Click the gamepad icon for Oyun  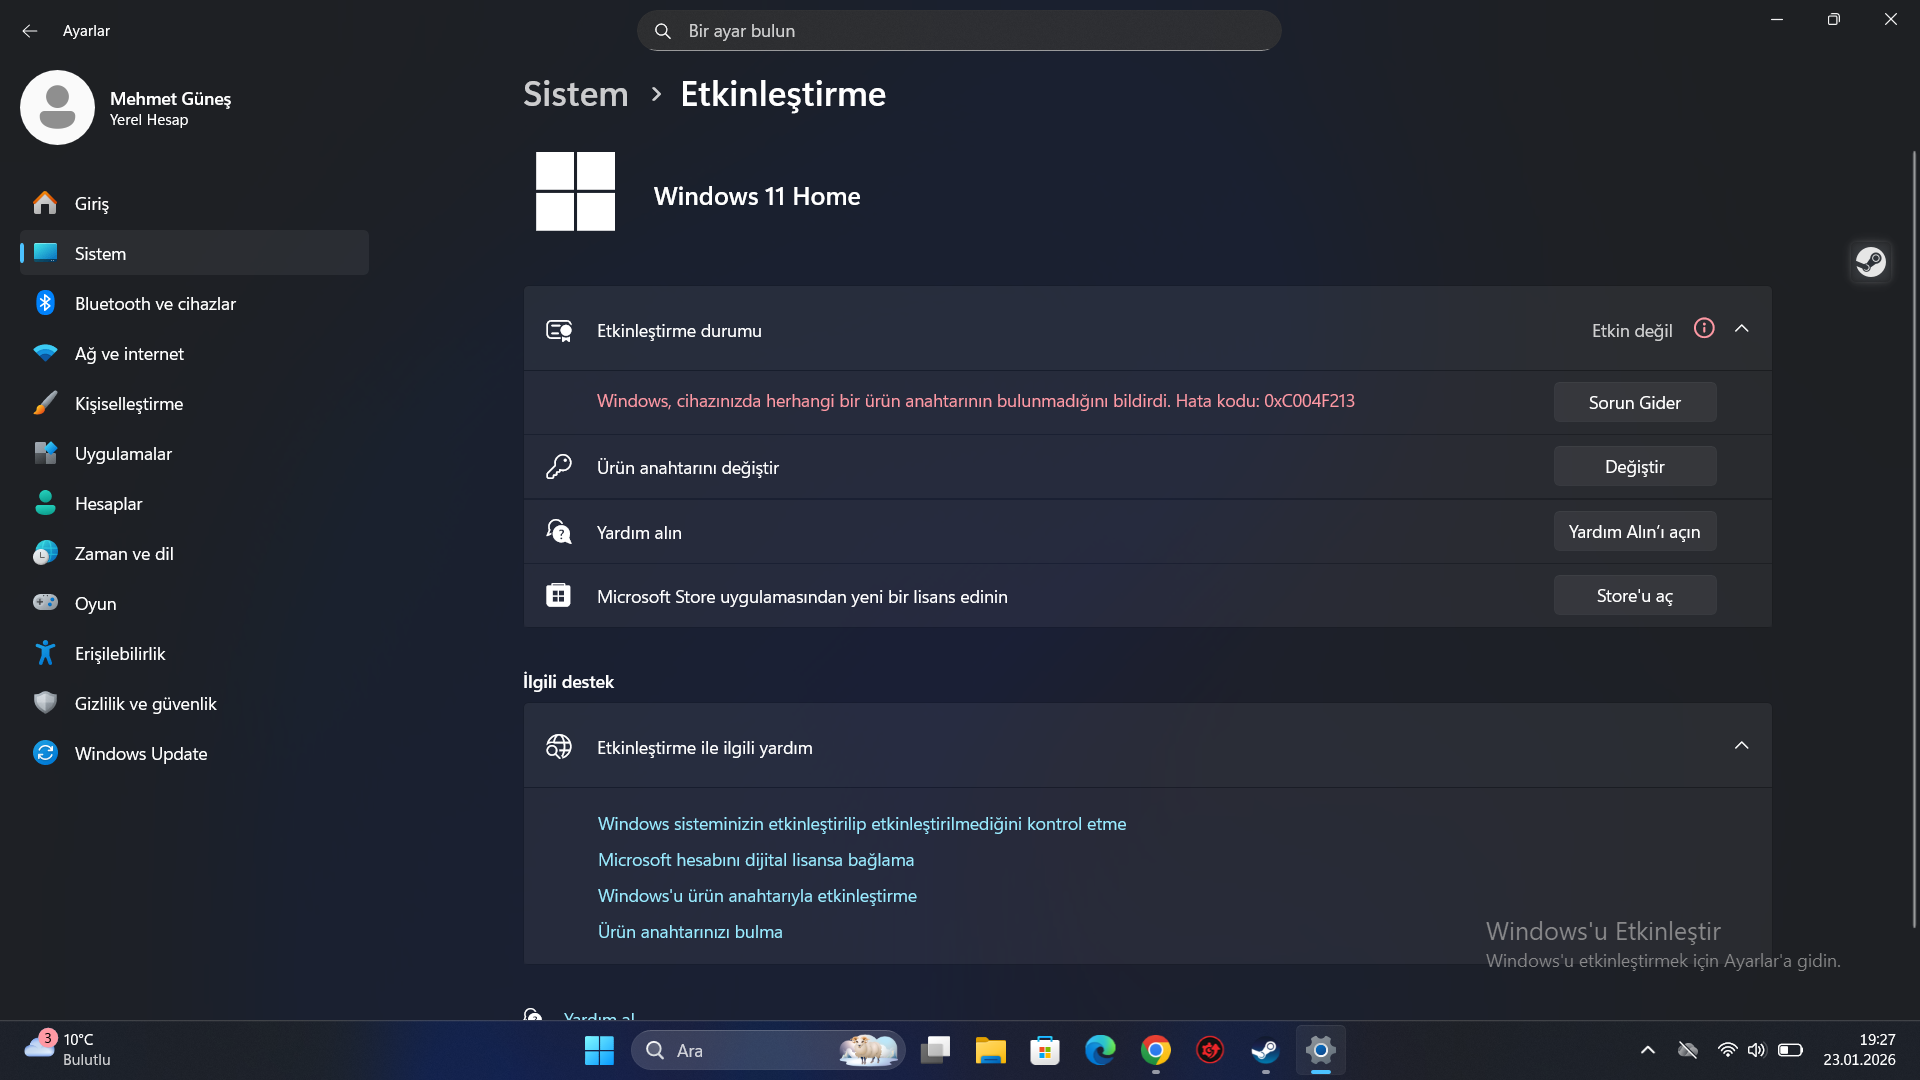pos(45,603)
